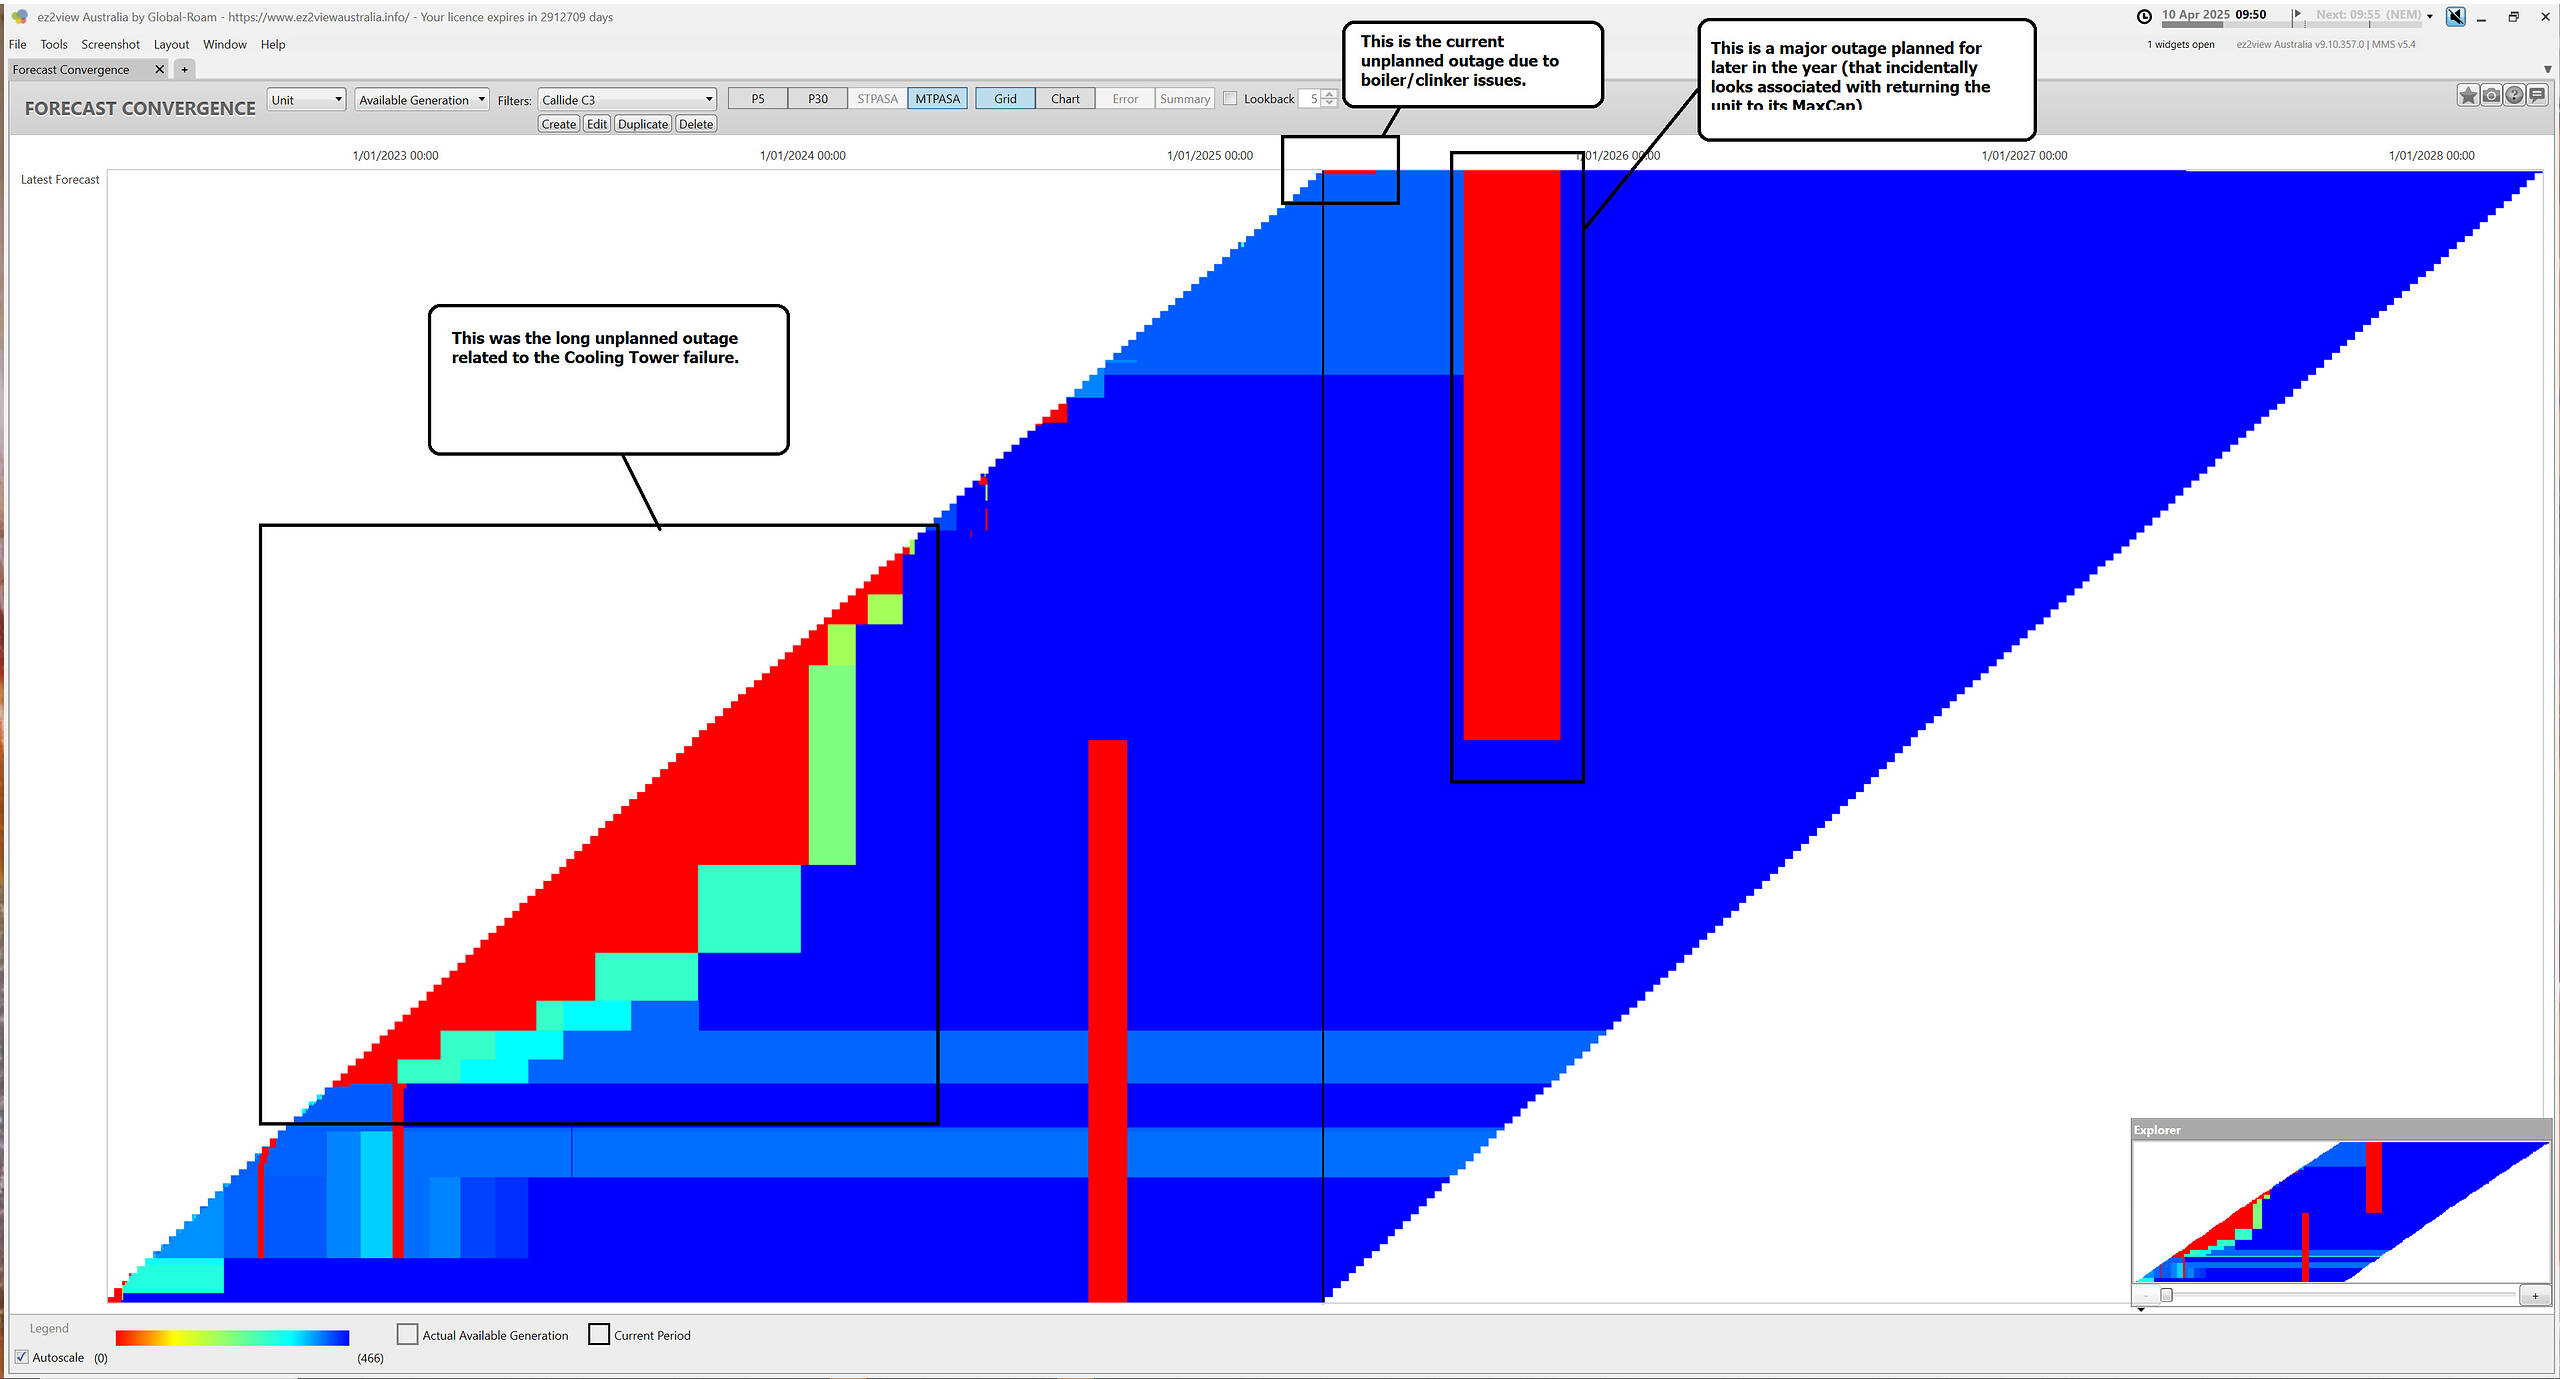Open the Callide C3 filter dropdown
Viewport: 2560px width, 1379px height.
[627, 99]
